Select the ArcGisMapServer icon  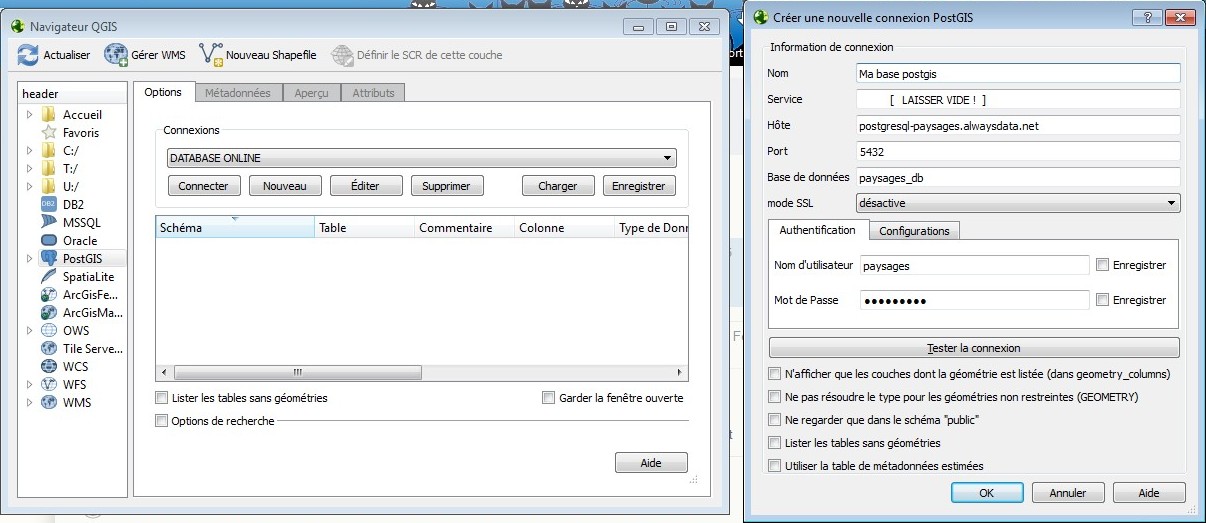(x=48, y=313)
